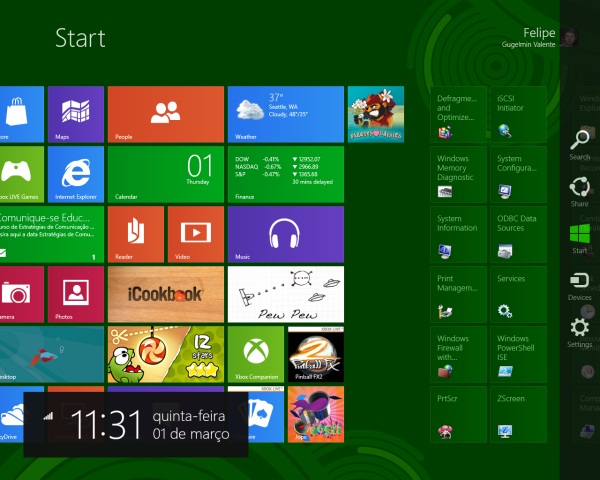The height and width of the screenshot is (480, 600).
Task: Open Windows Memory Diagnostic tile
Action: pyautogui.click(x=458, y=174)
